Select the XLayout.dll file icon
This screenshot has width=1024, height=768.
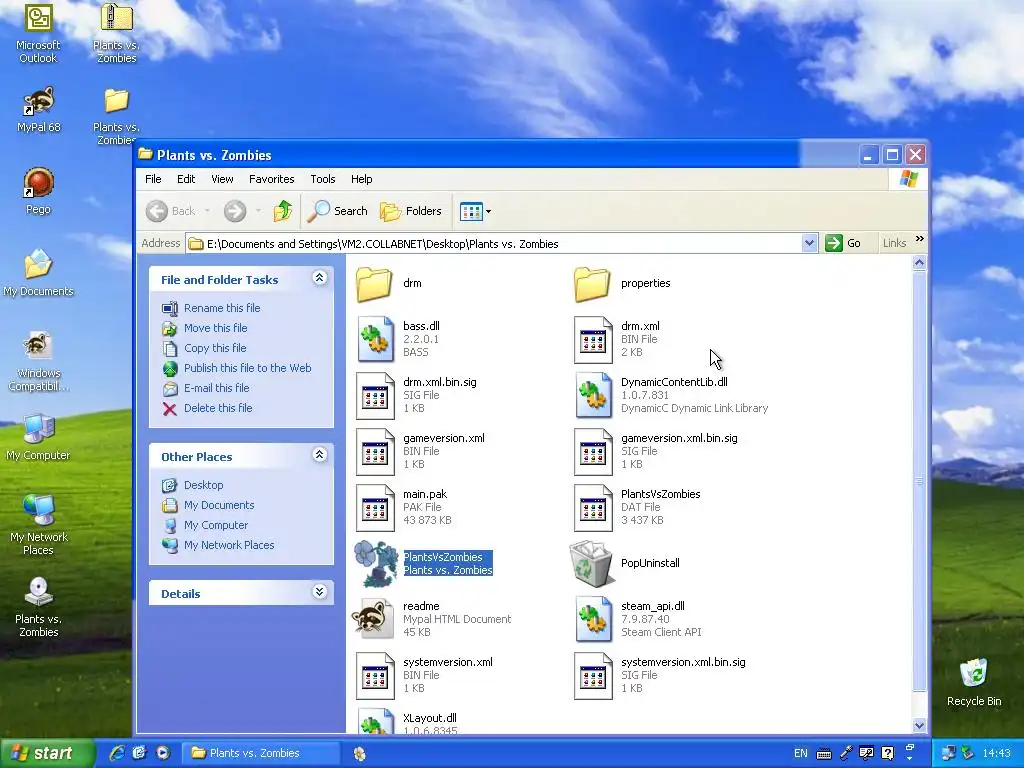point(375,721)
